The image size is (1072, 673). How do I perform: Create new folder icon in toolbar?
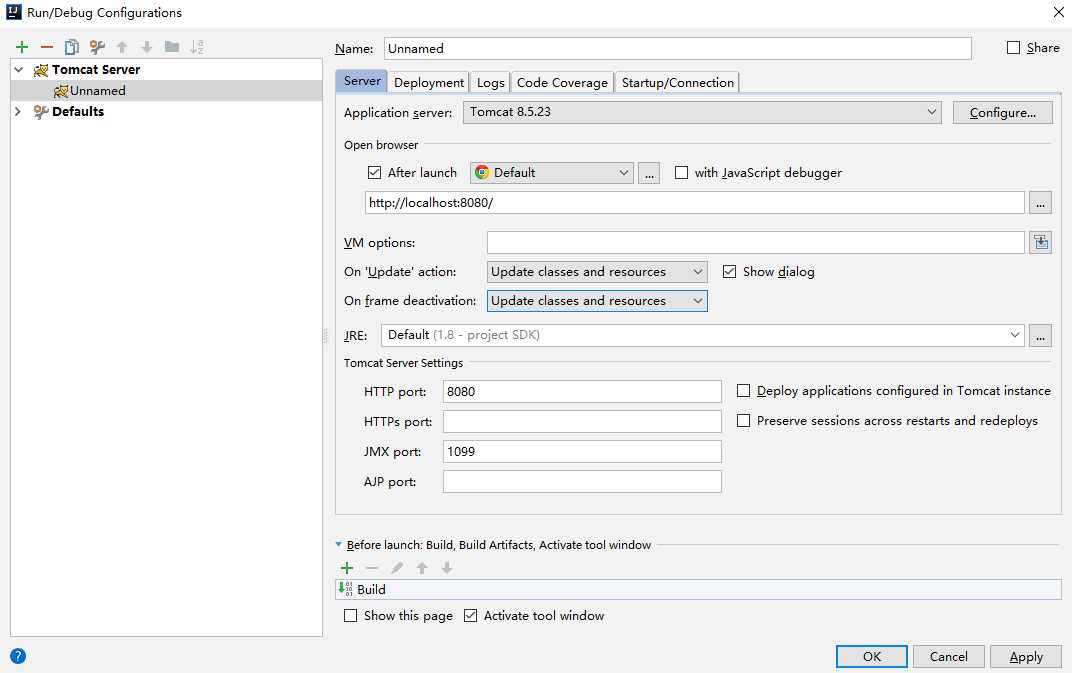click(x=172, y=47)
